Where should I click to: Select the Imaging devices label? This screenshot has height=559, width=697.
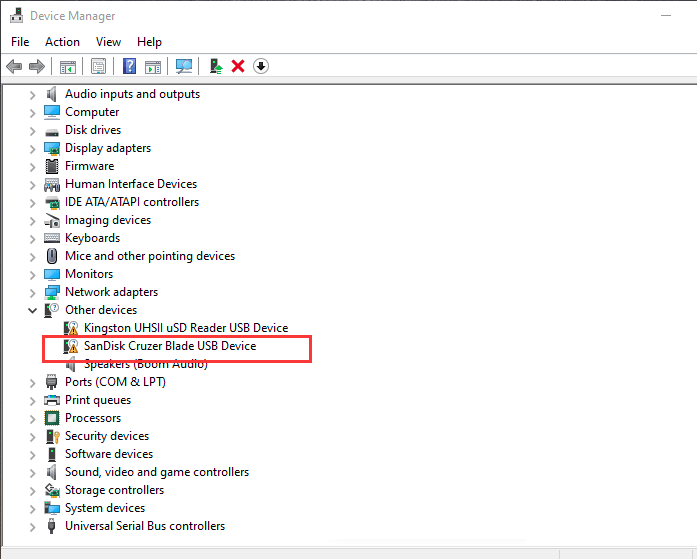coord(108,220)
